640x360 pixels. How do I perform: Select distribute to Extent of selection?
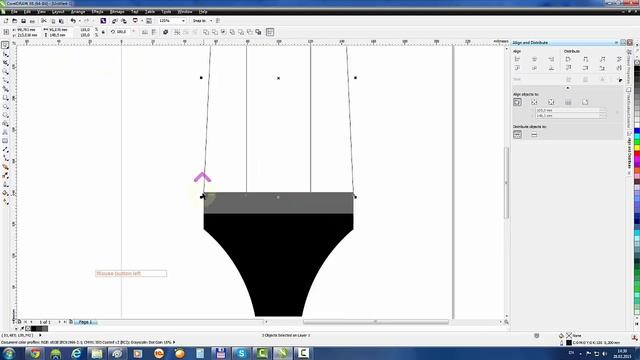(x=518, y=134)
